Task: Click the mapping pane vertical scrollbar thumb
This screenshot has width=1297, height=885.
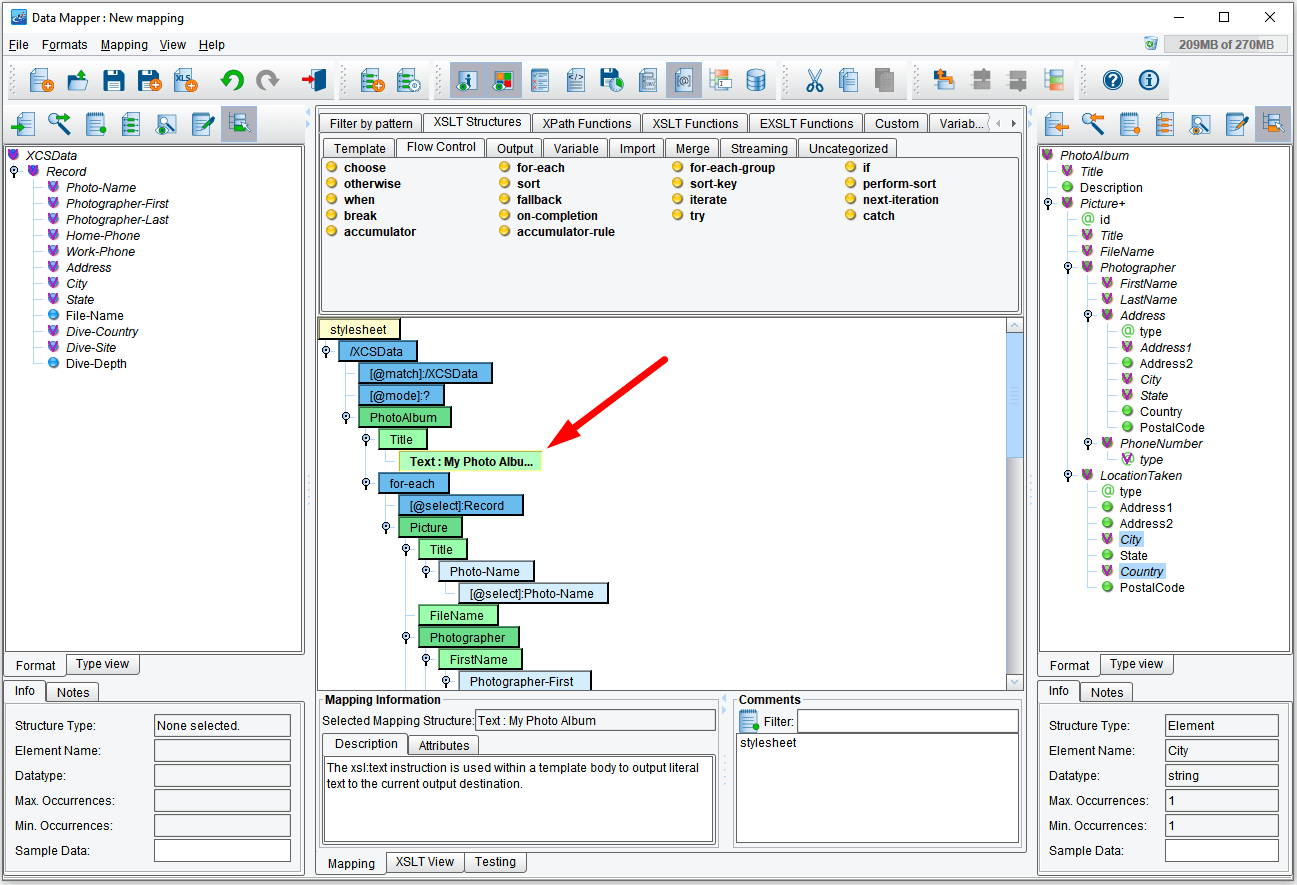Action: coord(1015,395)
